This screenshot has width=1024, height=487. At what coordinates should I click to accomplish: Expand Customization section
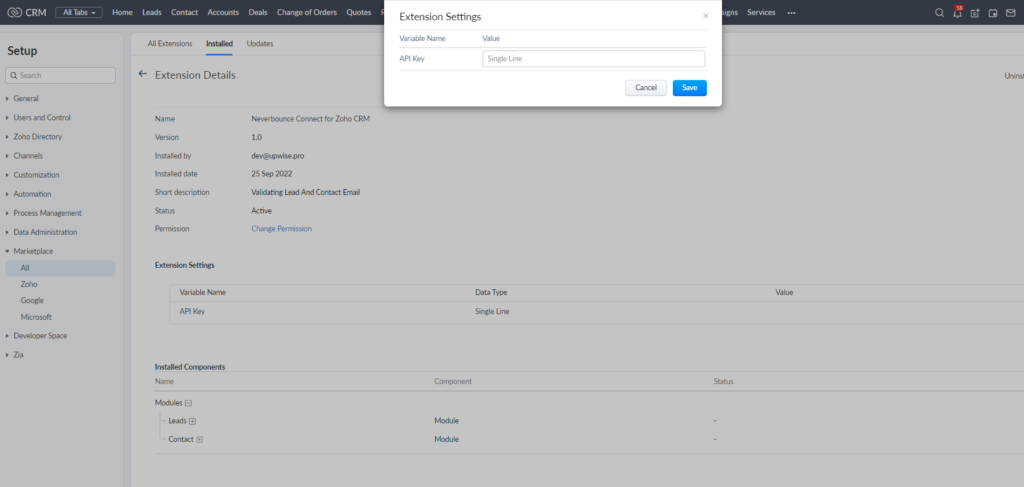pyautogui.click(x=36, y=175)
